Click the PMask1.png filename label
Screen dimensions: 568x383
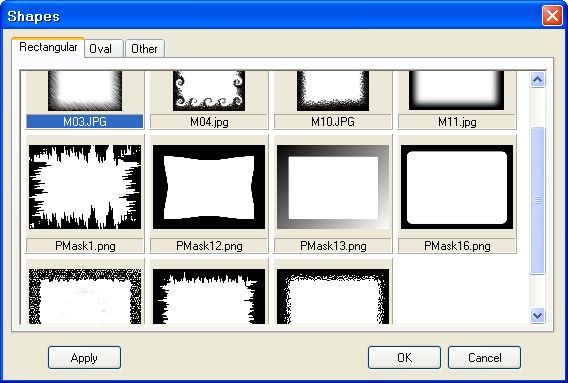[x=85, y=246]
